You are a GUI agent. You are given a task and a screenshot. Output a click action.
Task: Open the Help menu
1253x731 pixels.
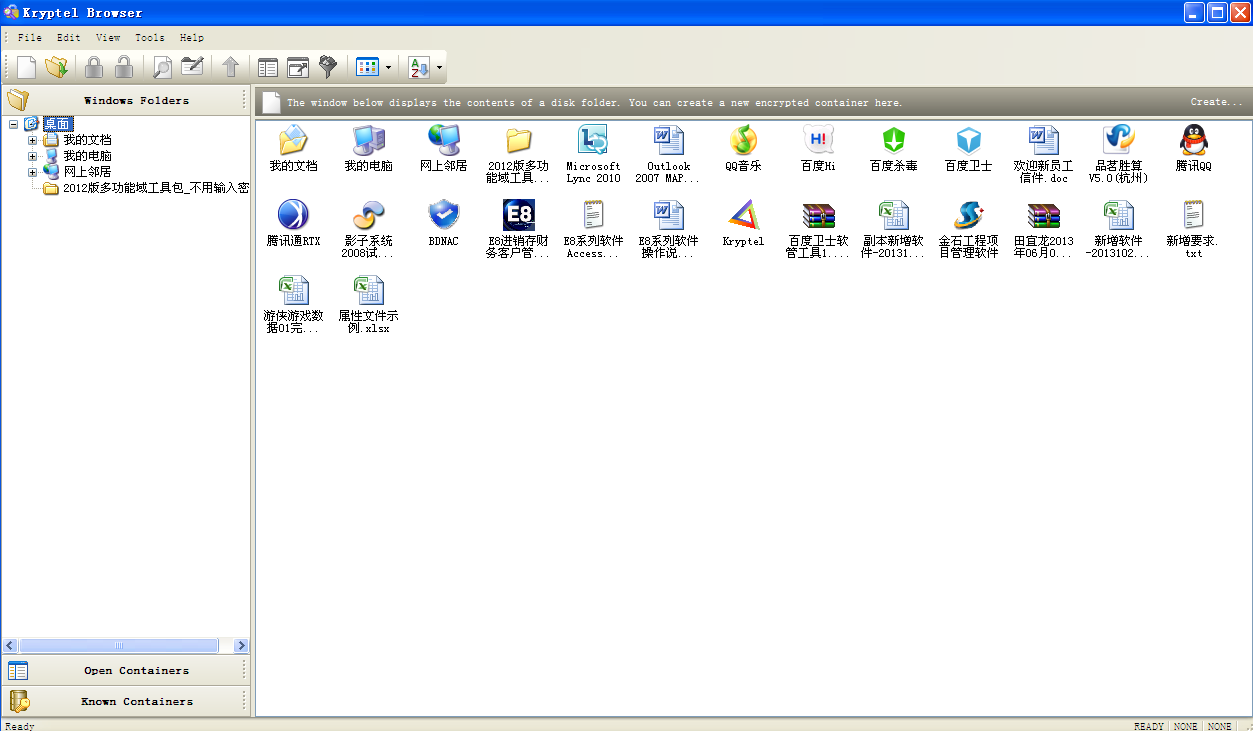coord(192,38)
